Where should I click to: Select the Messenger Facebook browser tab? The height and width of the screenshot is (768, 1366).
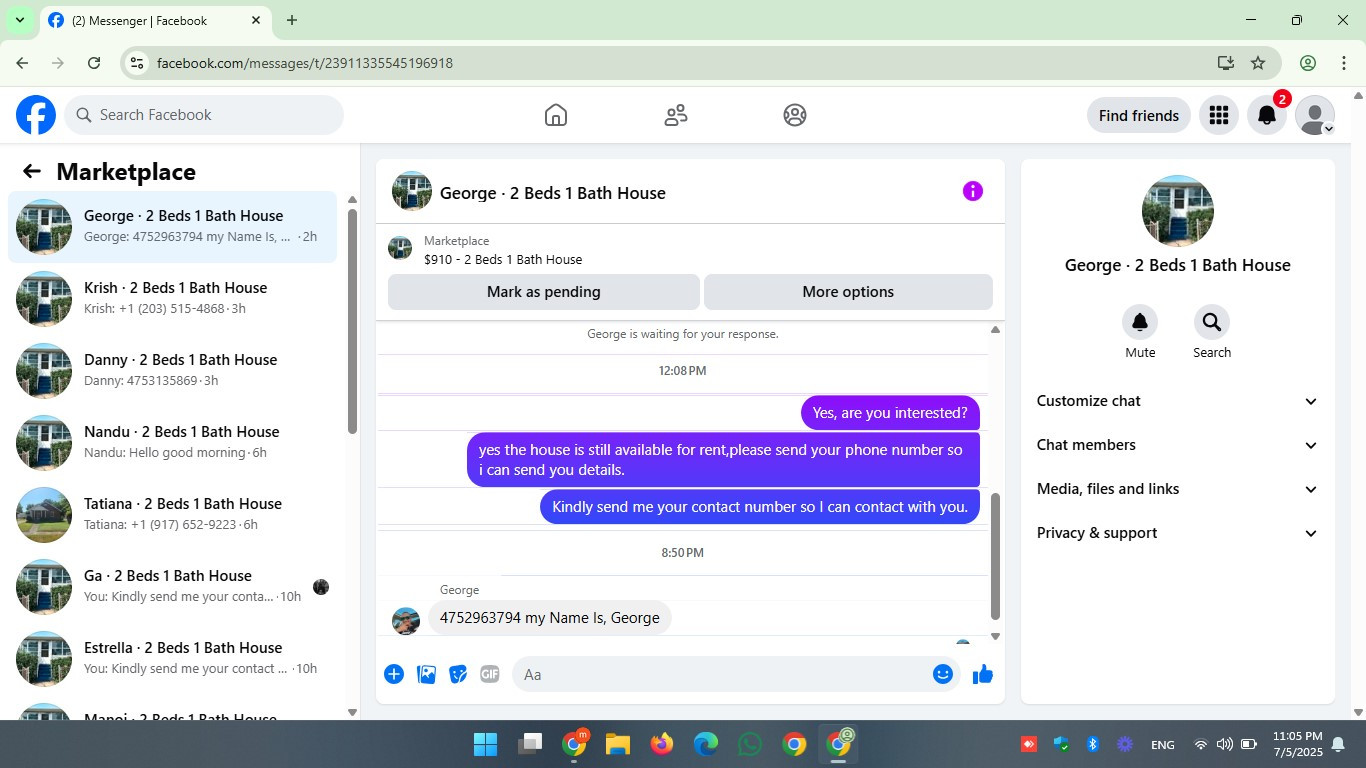pos(156,20)
